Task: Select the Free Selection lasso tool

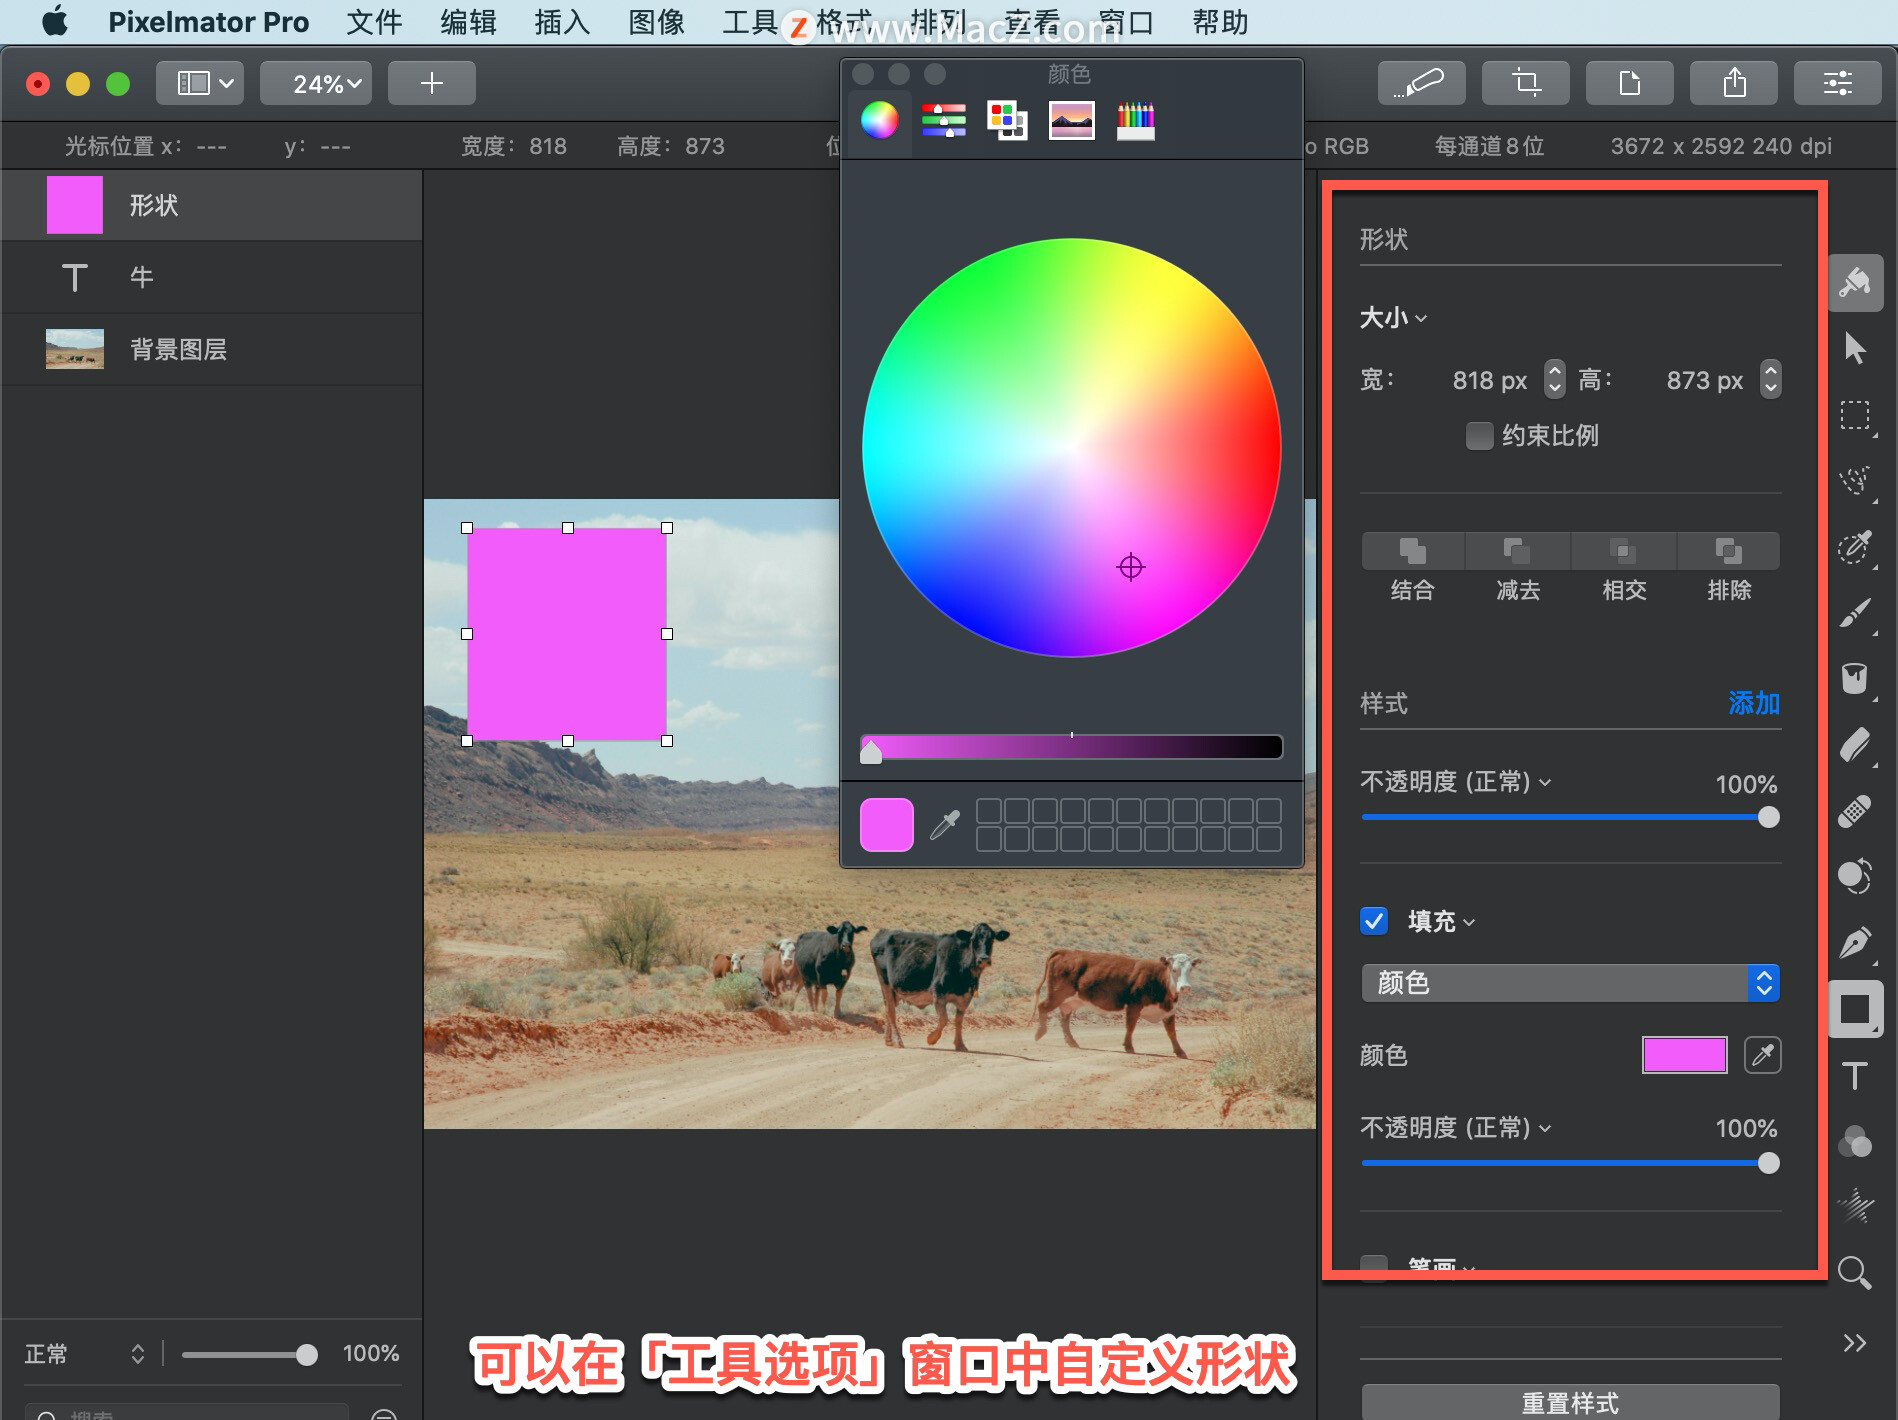Action: pos(1855,481)
